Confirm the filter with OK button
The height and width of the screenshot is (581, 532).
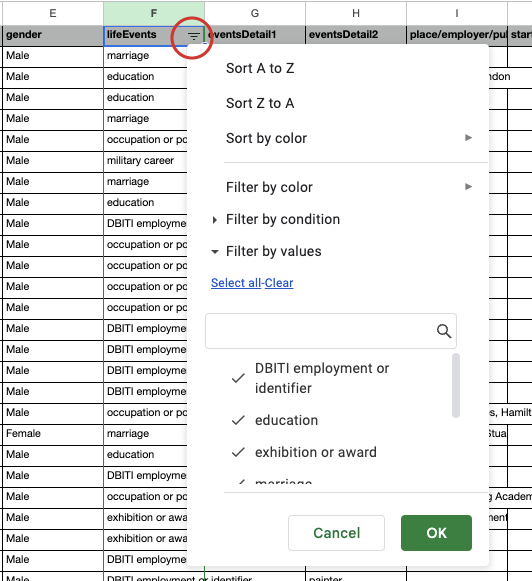coord(436,533)
